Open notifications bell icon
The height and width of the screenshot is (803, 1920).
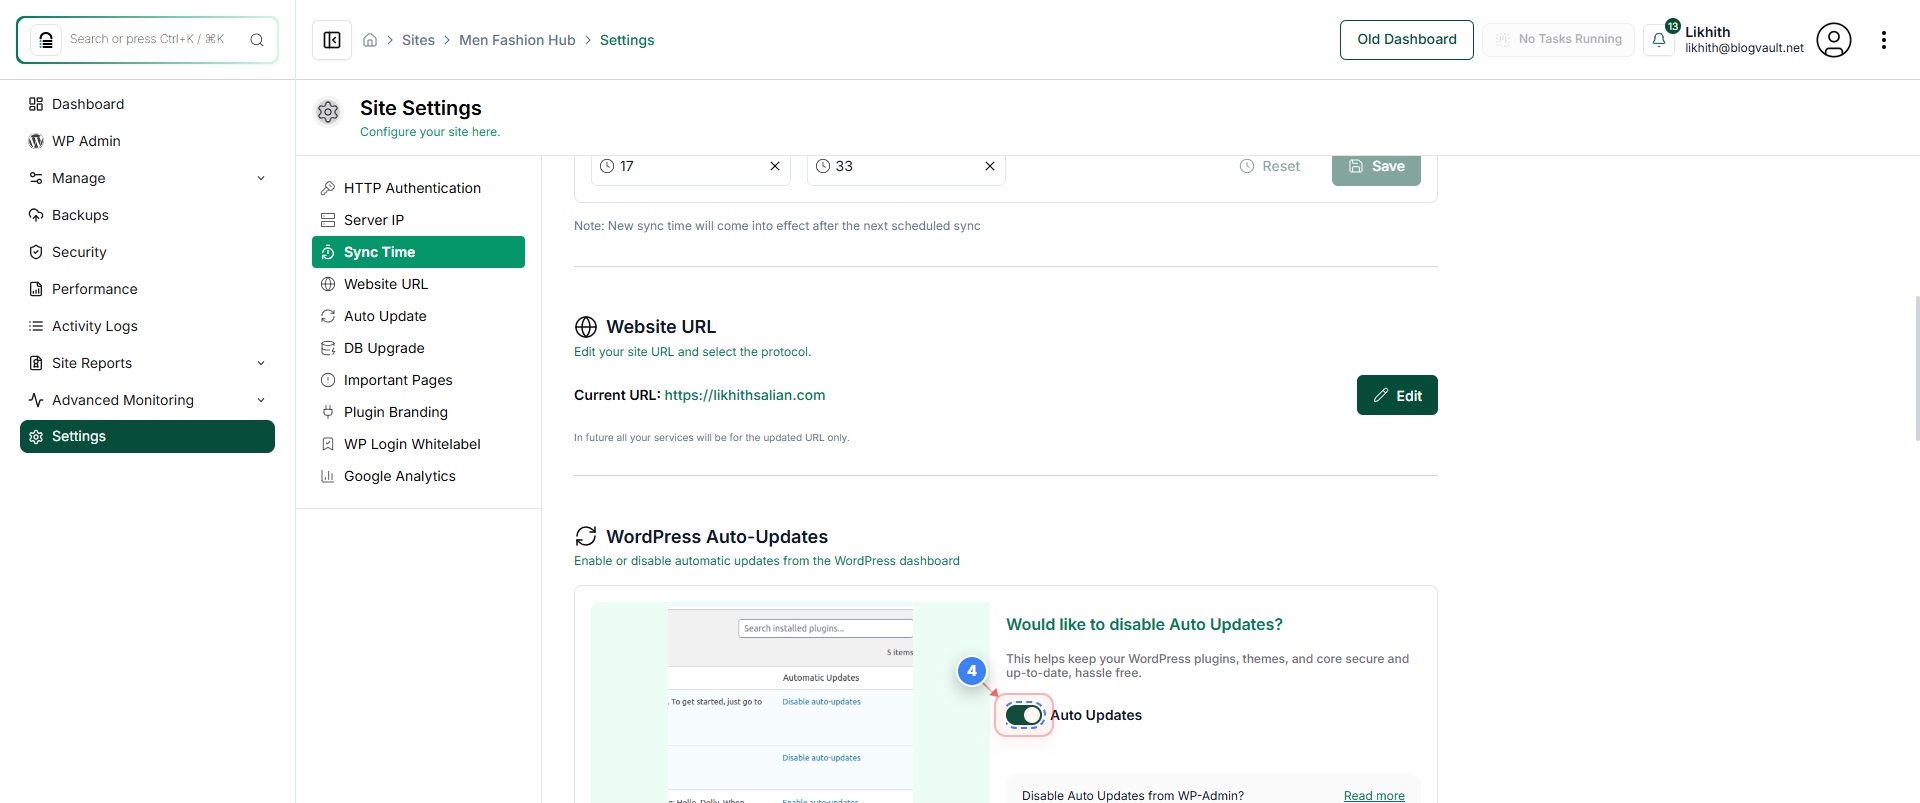1659,40
